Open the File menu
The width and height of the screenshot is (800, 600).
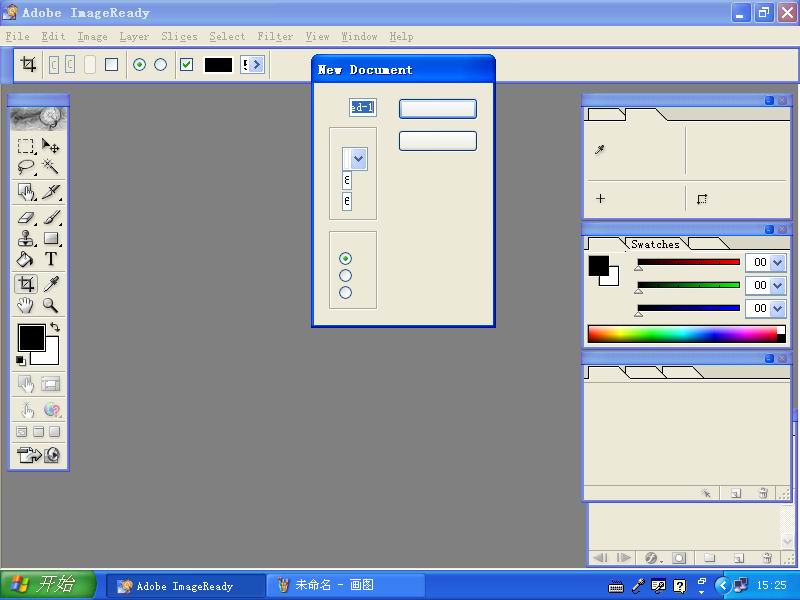[x=17, y=37]
